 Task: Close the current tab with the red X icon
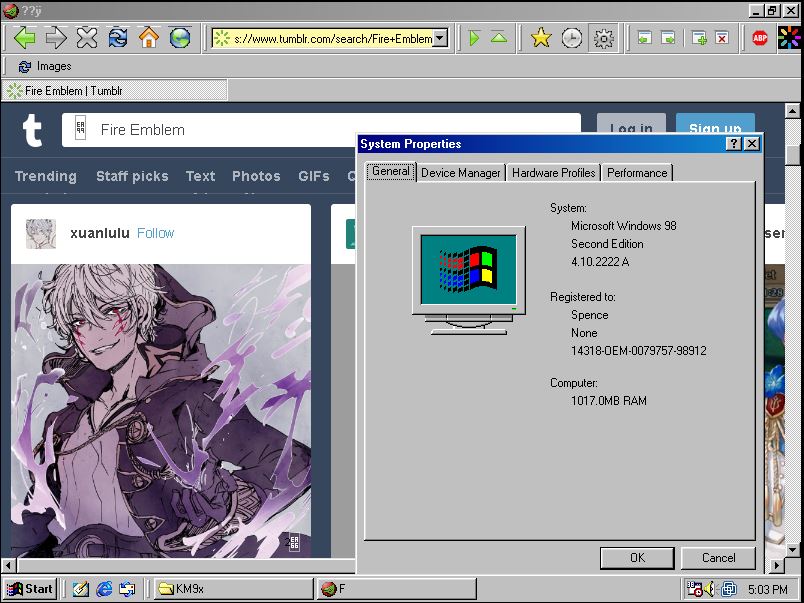[723, 37]
